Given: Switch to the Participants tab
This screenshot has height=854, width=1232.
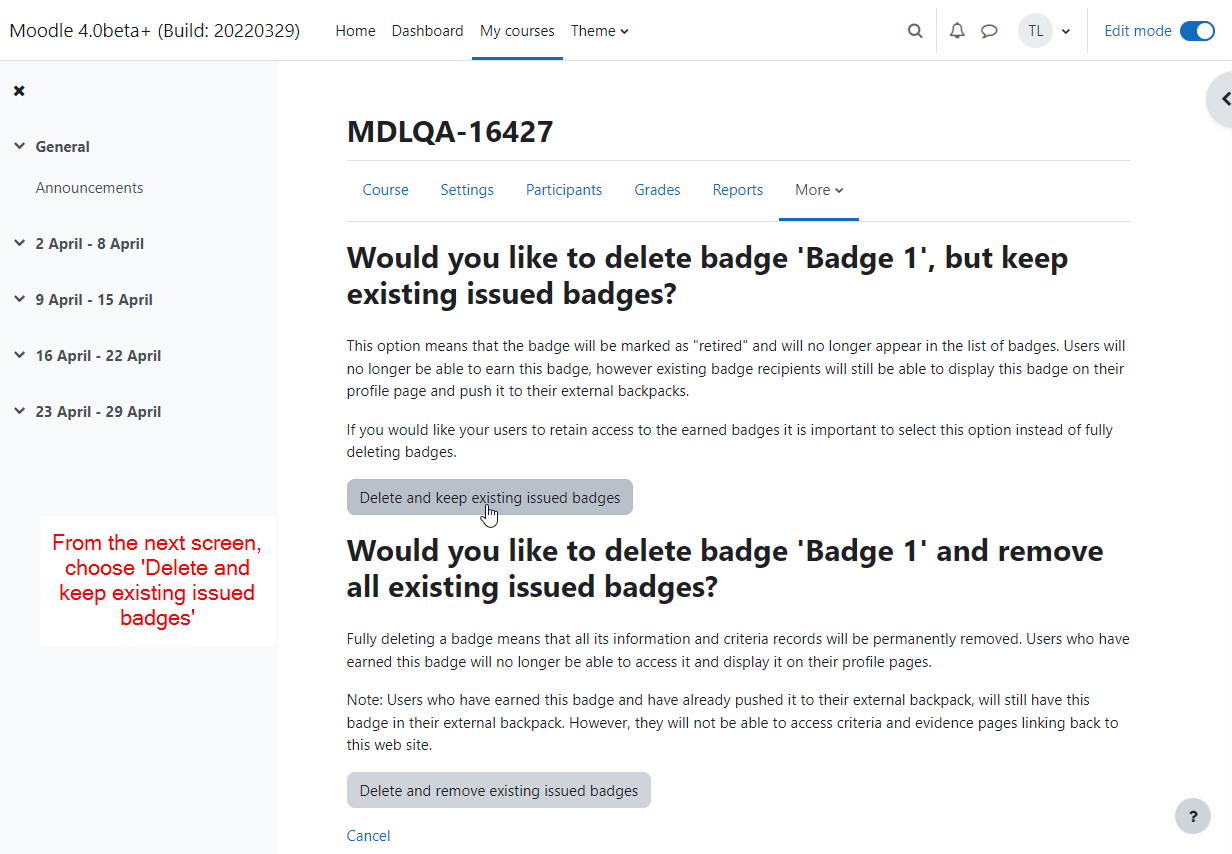Looking at the screenshot, I should (564, 190).
